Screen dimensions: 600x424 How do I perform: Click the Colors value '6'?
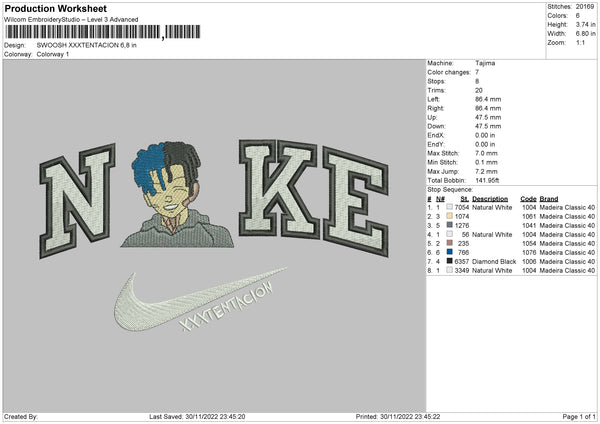click(578, 16)
